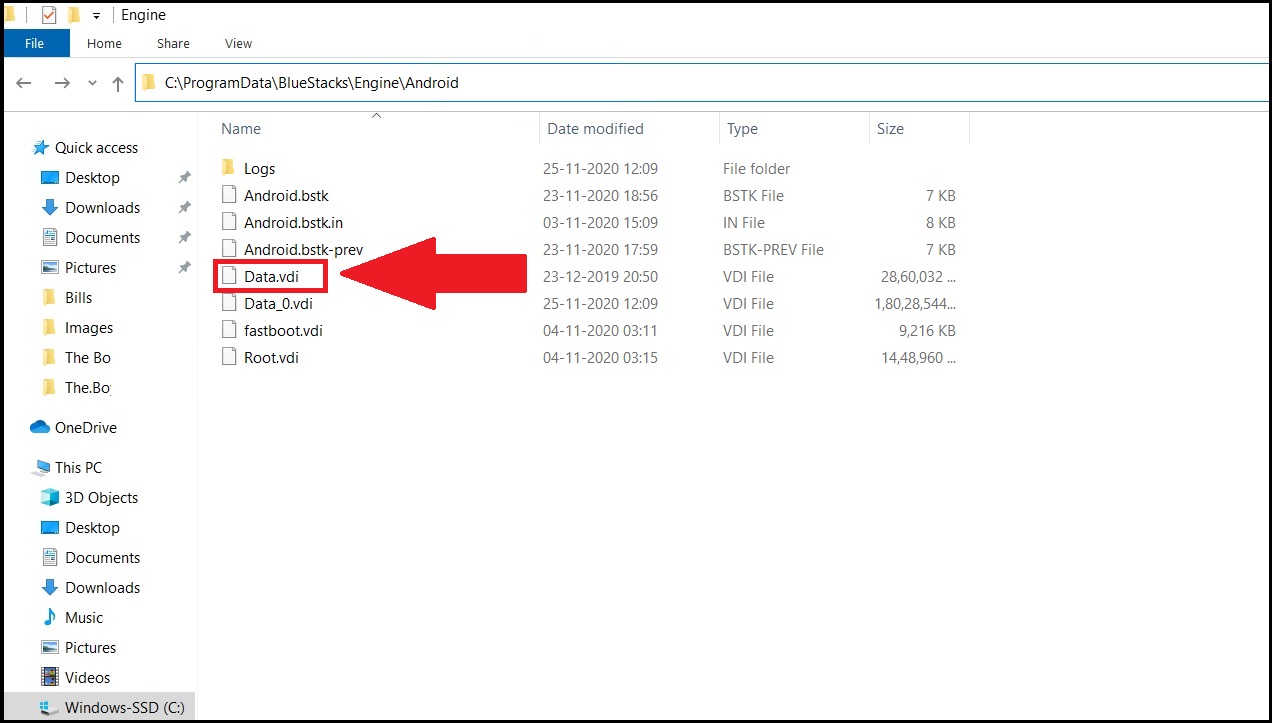Open 3D Objects under This PC
Screen dimensions: 1272x723
(x=101, y=497)
